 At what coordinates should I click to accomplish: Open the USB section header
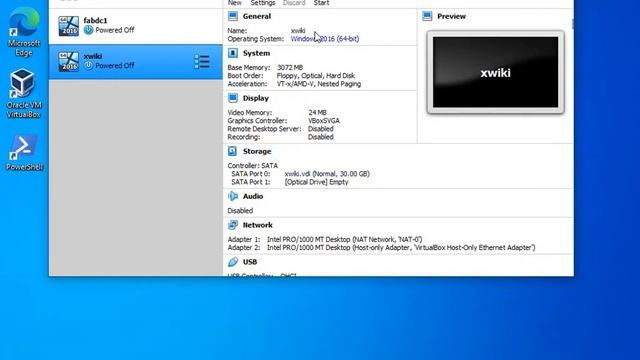250,262
